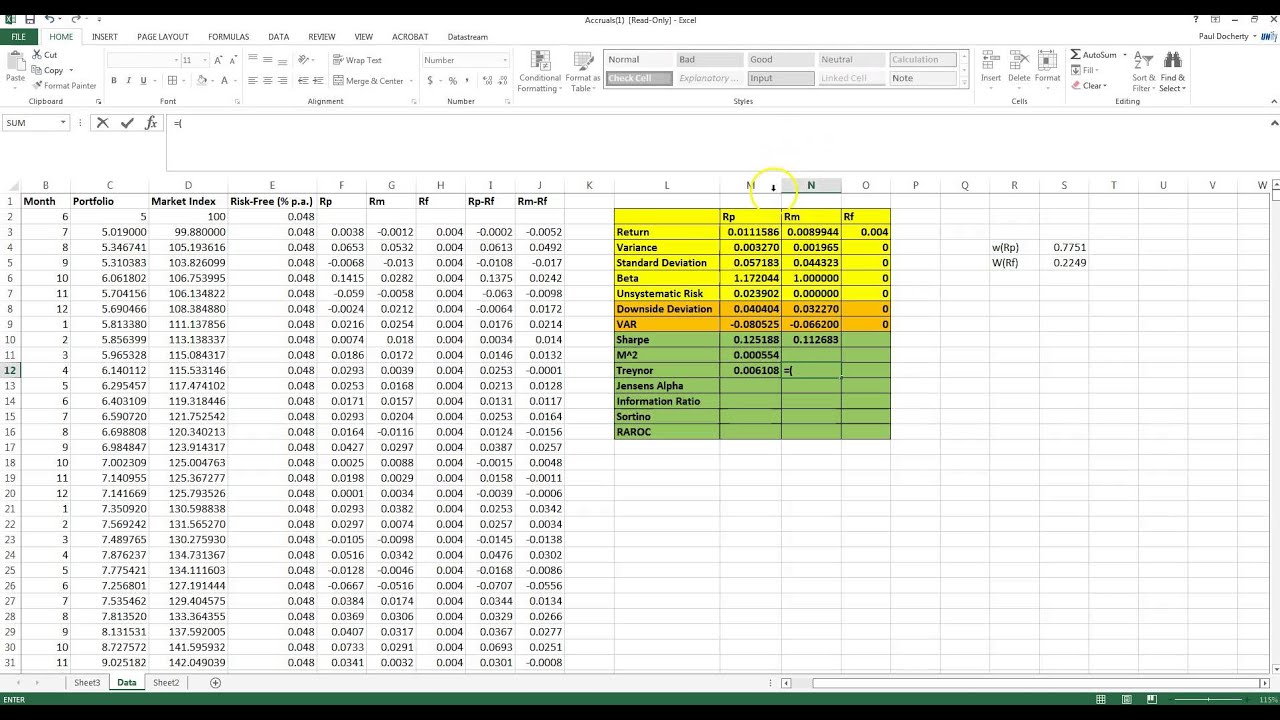Toggle Wrap Text
Image resolution: width=1280 pixels, height=720 pixels.
(x=358, y=60)
